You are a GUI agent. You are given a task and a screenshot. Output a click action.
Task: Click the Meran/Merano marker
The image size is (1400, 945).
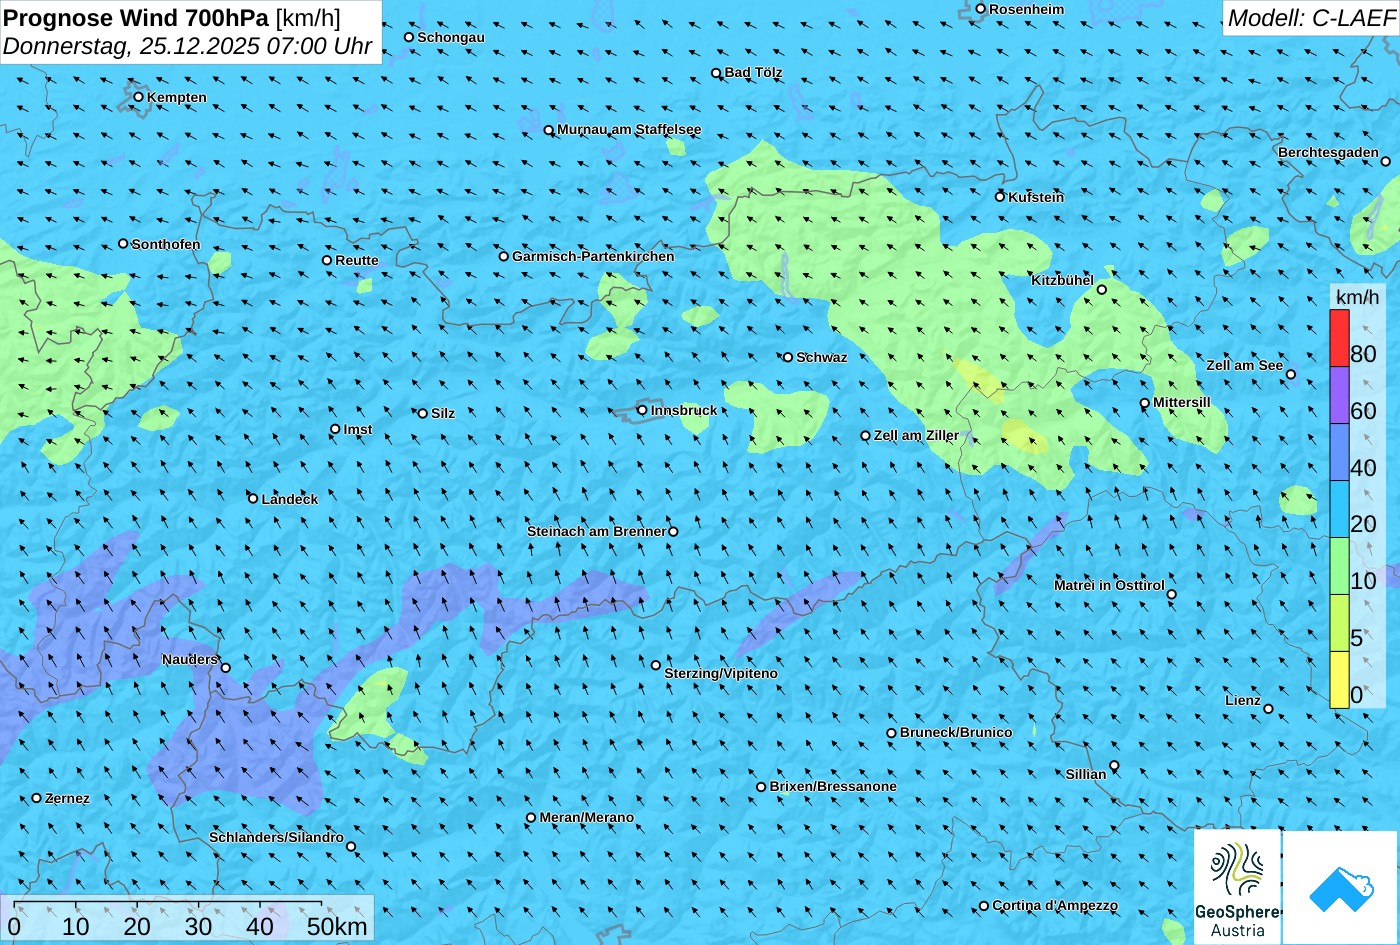531,818
